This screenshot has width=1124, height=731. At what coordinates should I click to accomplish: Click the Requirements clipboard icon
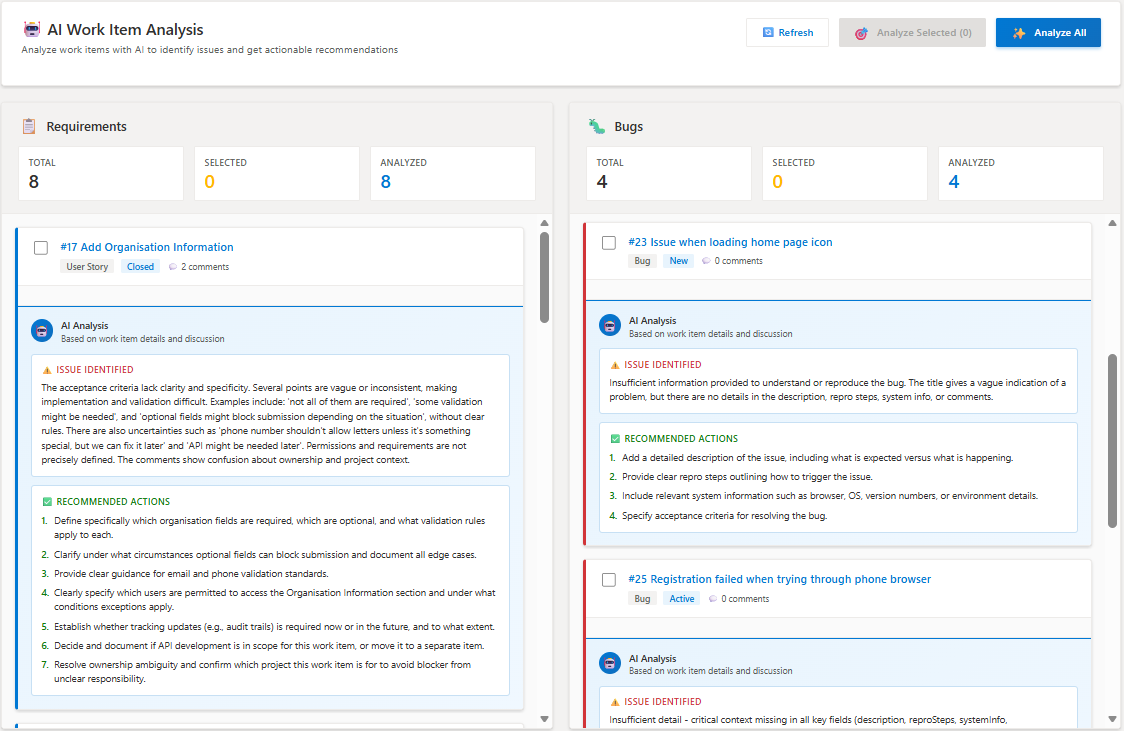(29, 126)
